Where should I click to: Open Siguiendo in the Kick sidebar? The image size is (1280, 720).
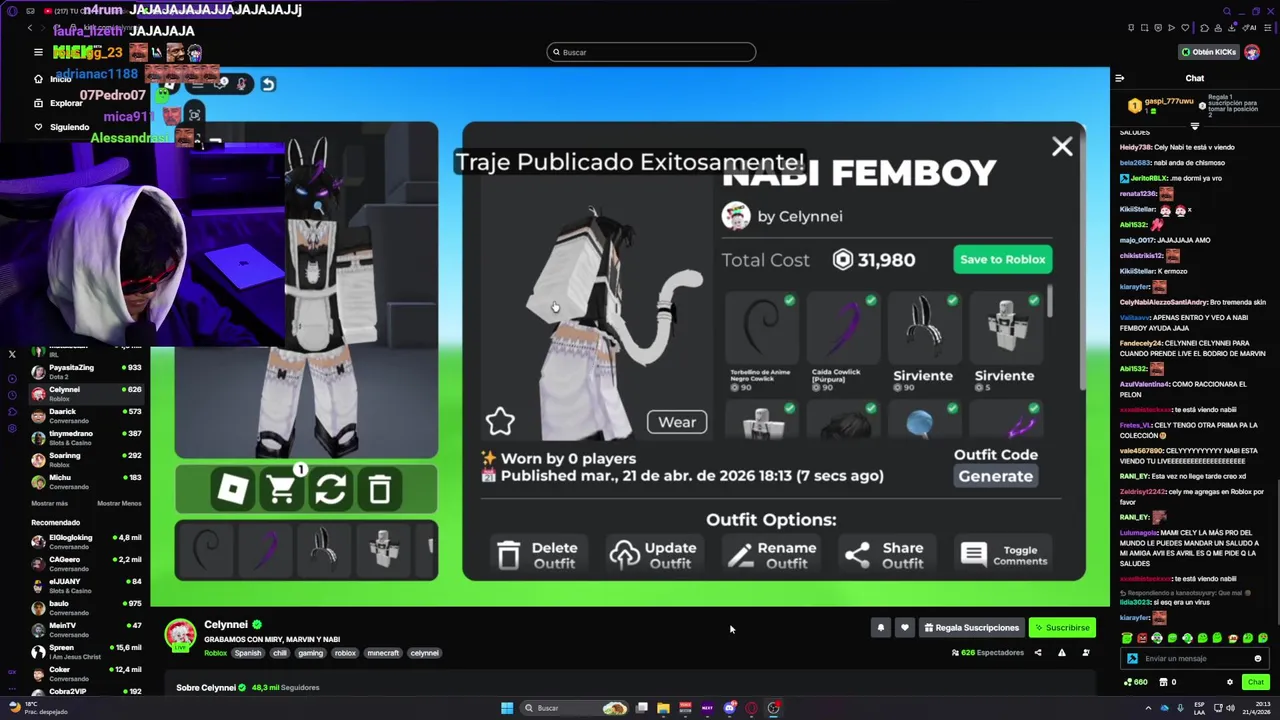(62, 127)
